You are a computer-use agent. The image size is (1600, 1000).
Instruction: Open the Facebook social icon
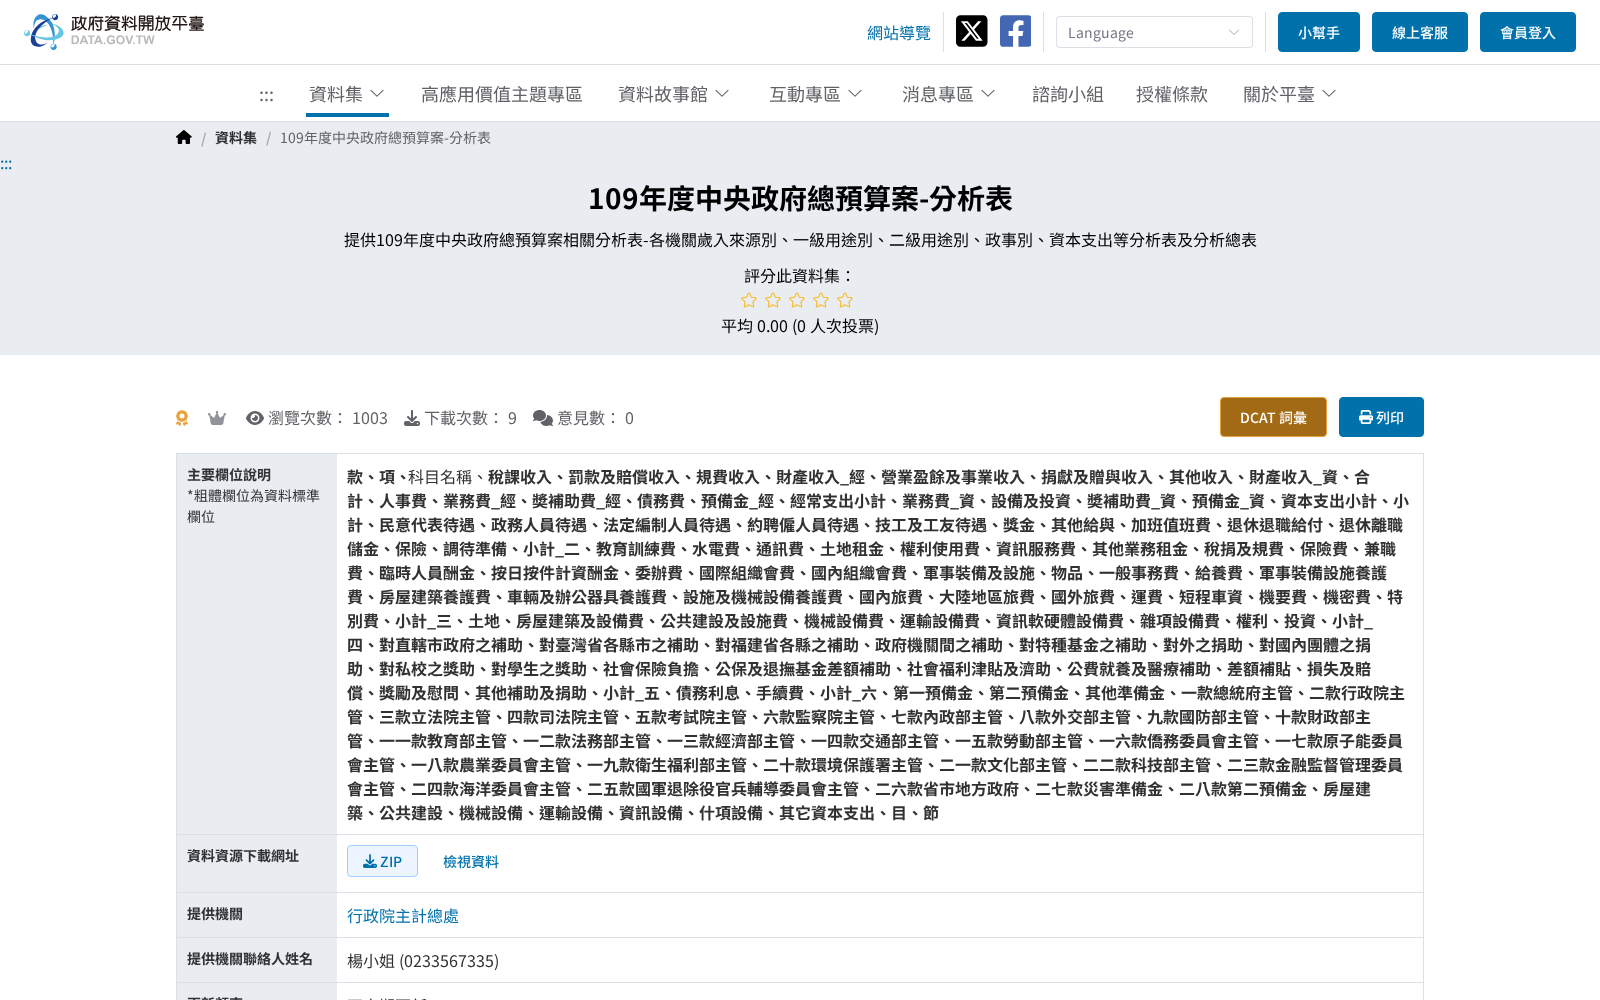[1015, 31]
